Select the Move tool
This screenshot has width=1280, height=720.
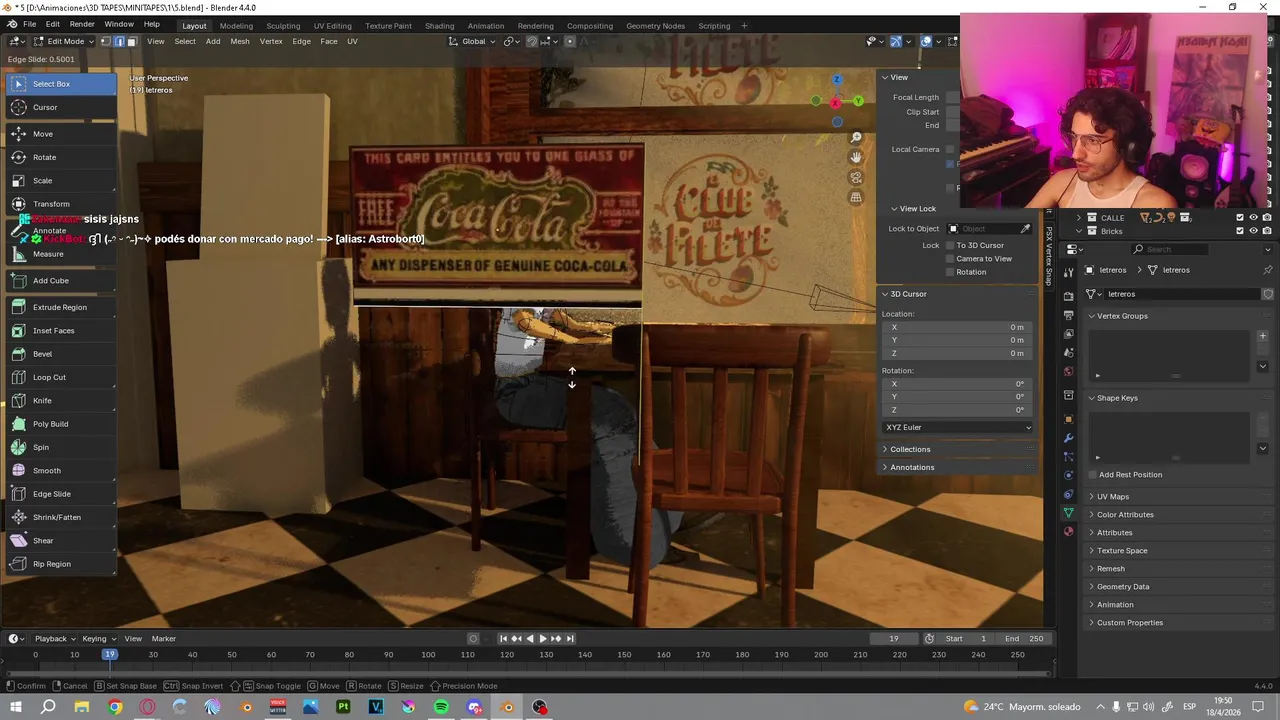pyautogui.click(x=60, y=134)
